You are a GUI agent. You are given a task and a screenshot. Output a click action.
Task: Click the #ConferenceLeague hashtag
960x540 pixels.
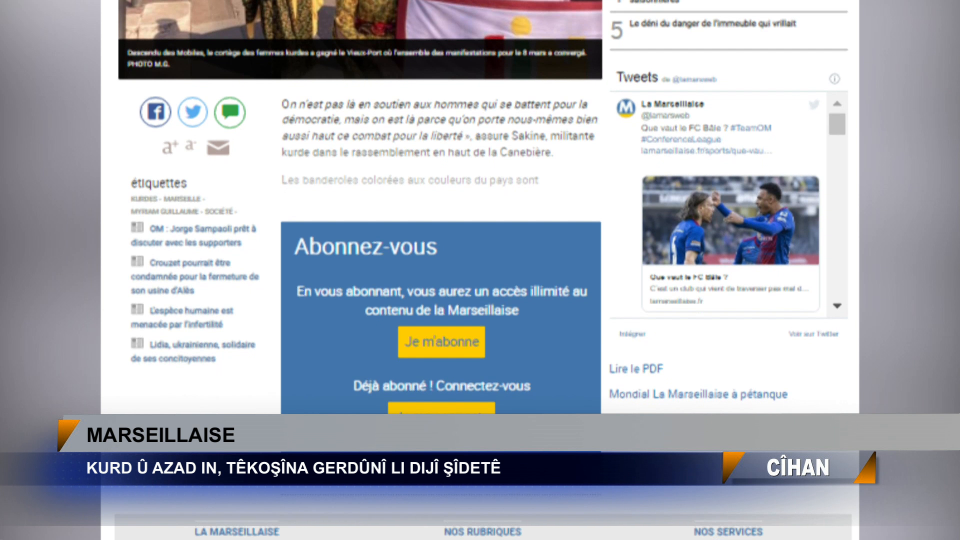click(x=681, y=140)
